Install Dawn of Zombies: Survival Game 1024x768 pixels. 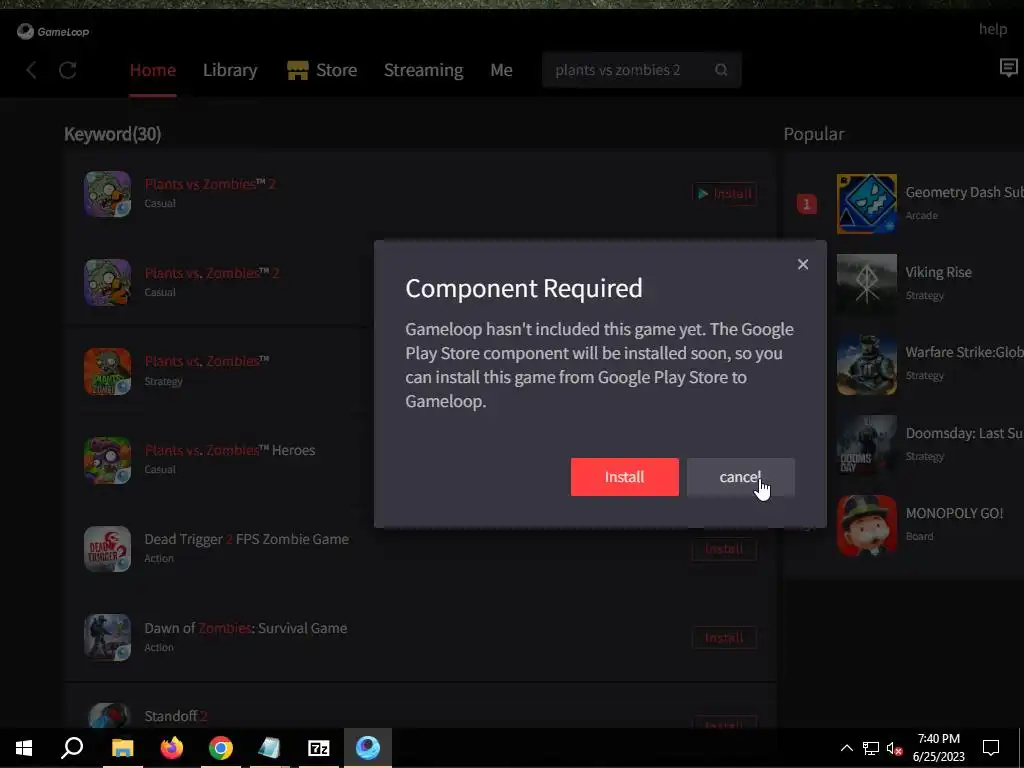(x=724, y=638)
